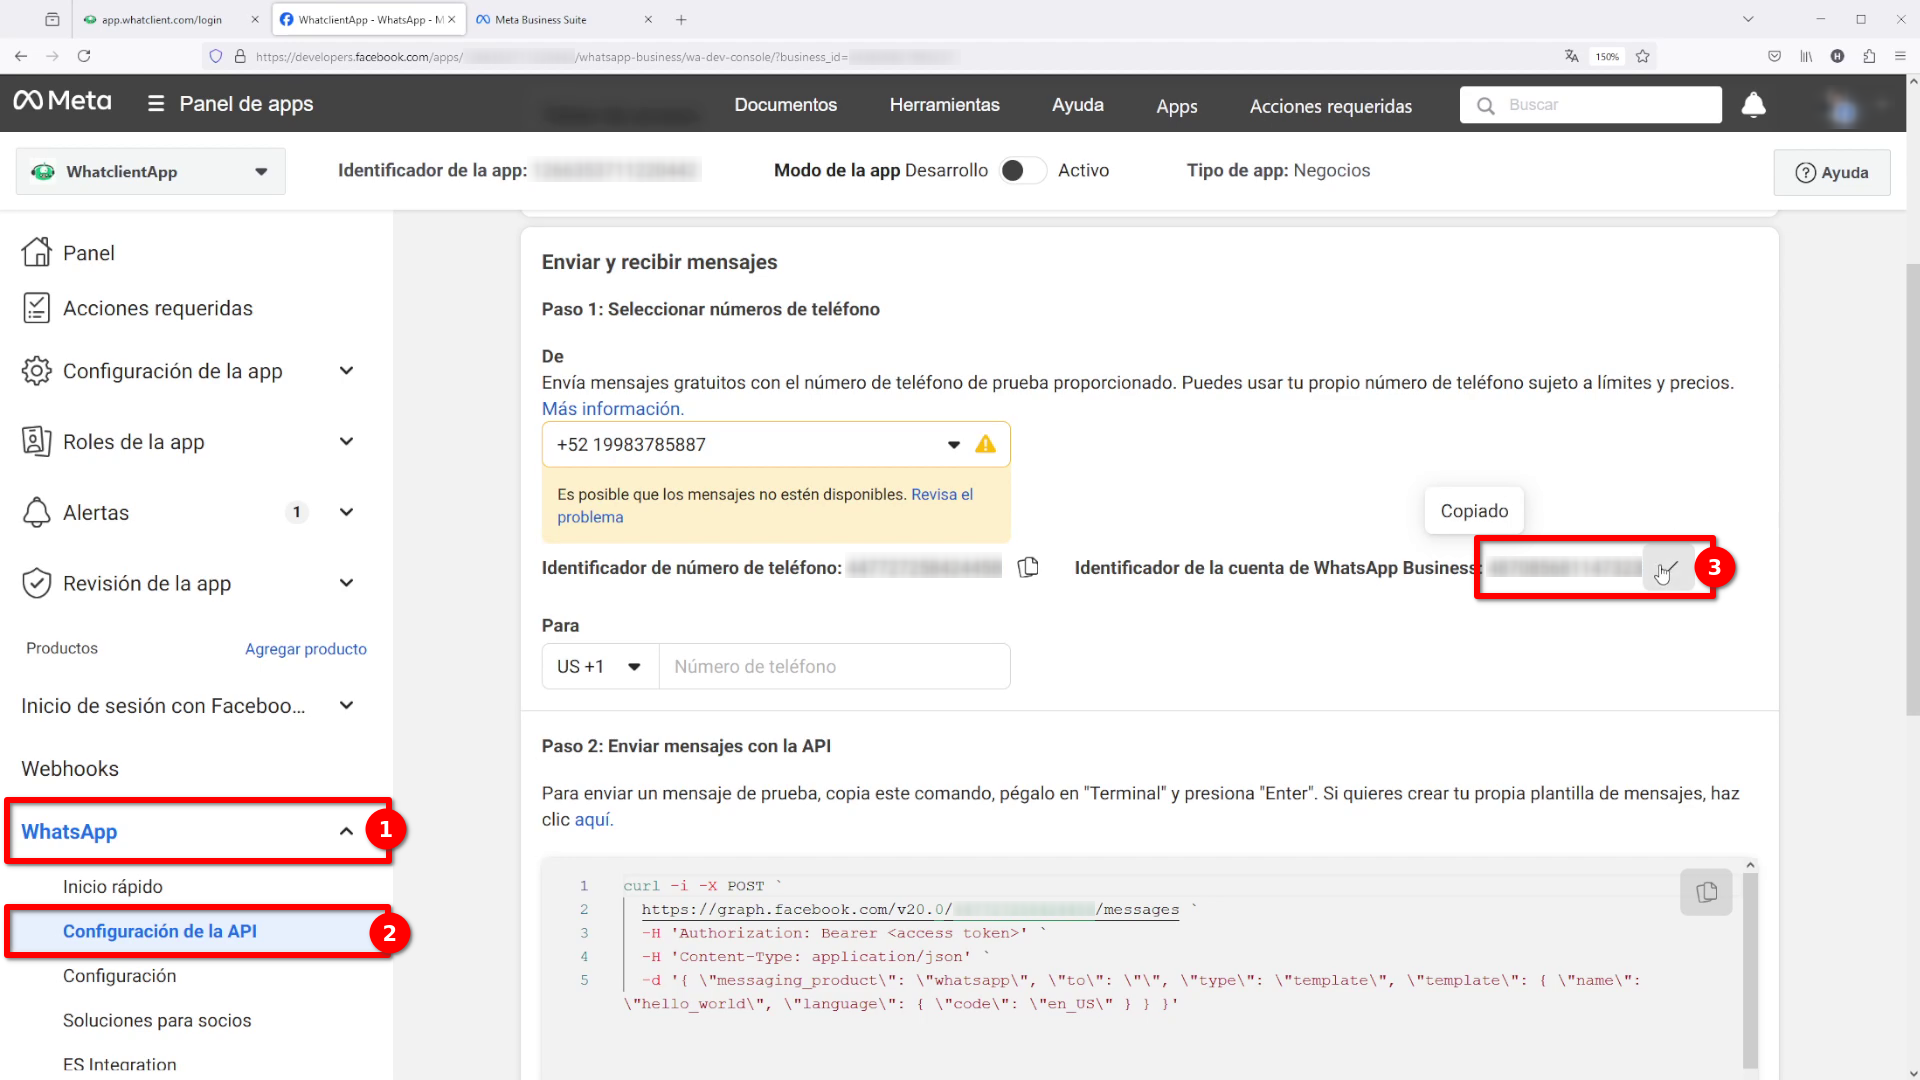Copy the phone number identifier

(1028, 568)
